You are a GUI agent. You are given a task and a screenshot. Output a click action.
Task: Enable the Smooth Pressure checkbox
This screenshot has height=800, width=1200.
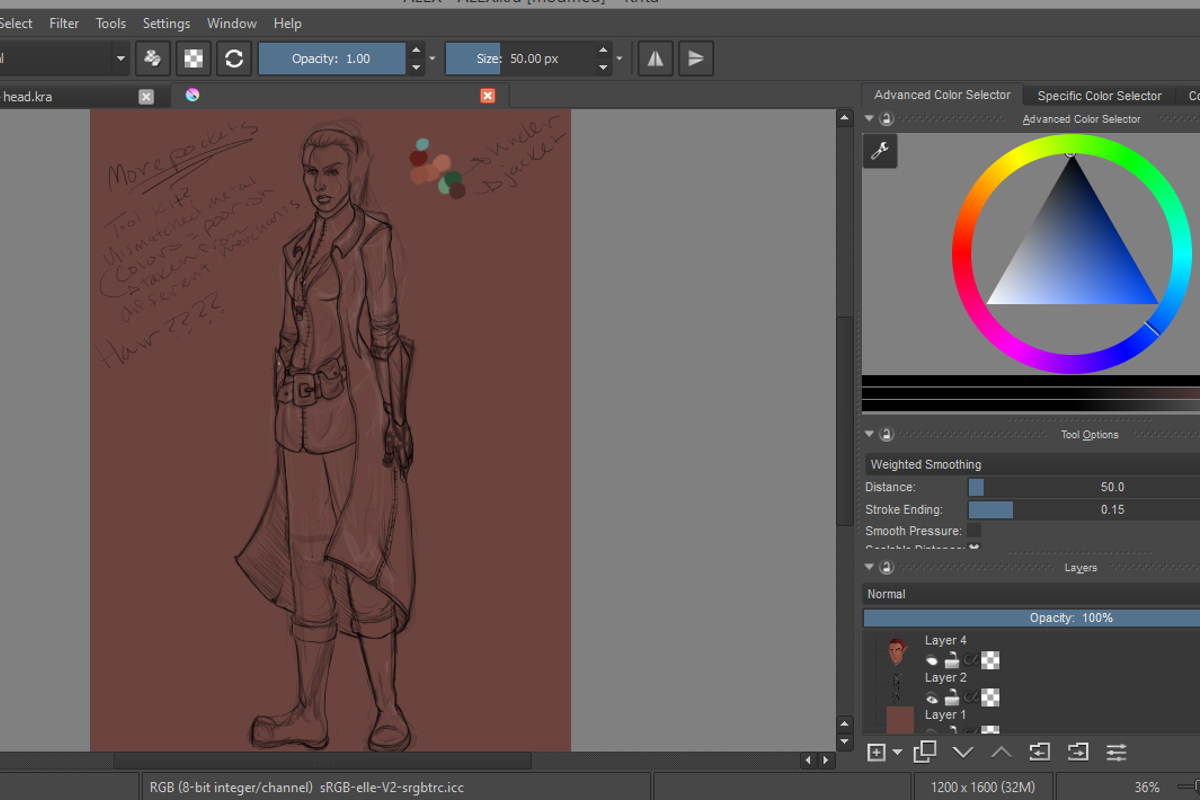coord(974,531)
